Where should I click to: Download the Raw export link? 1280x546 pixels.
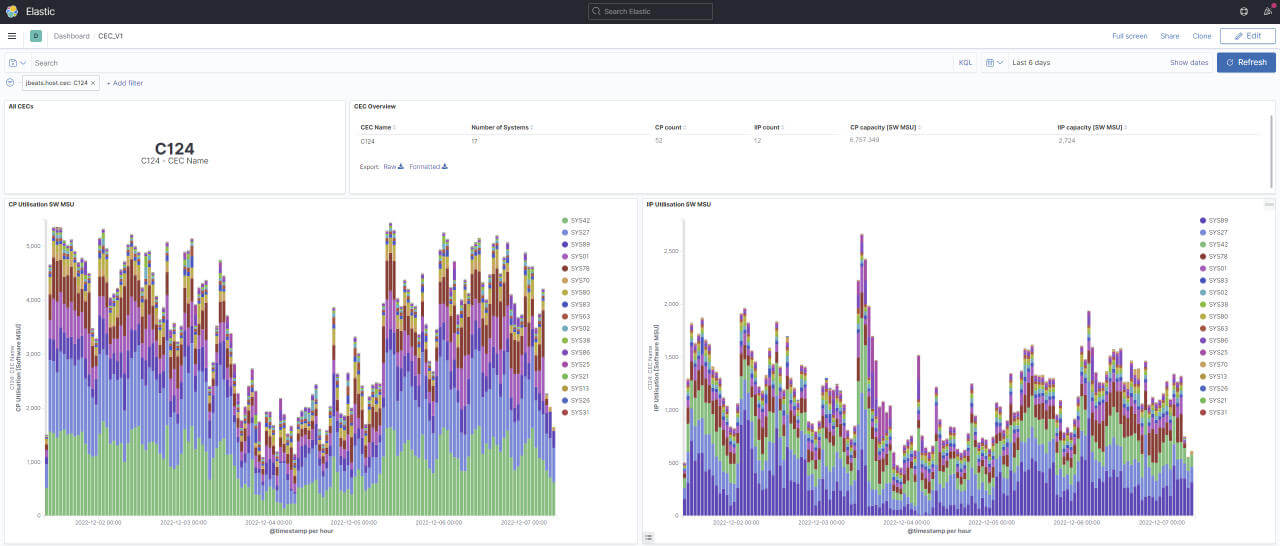393,167
